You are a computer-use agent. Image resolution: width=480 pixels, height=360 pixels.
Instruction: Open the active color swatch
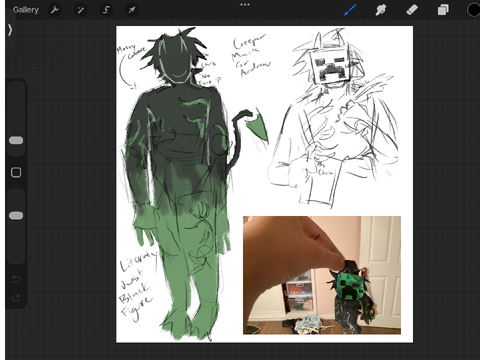coord(473,10)
